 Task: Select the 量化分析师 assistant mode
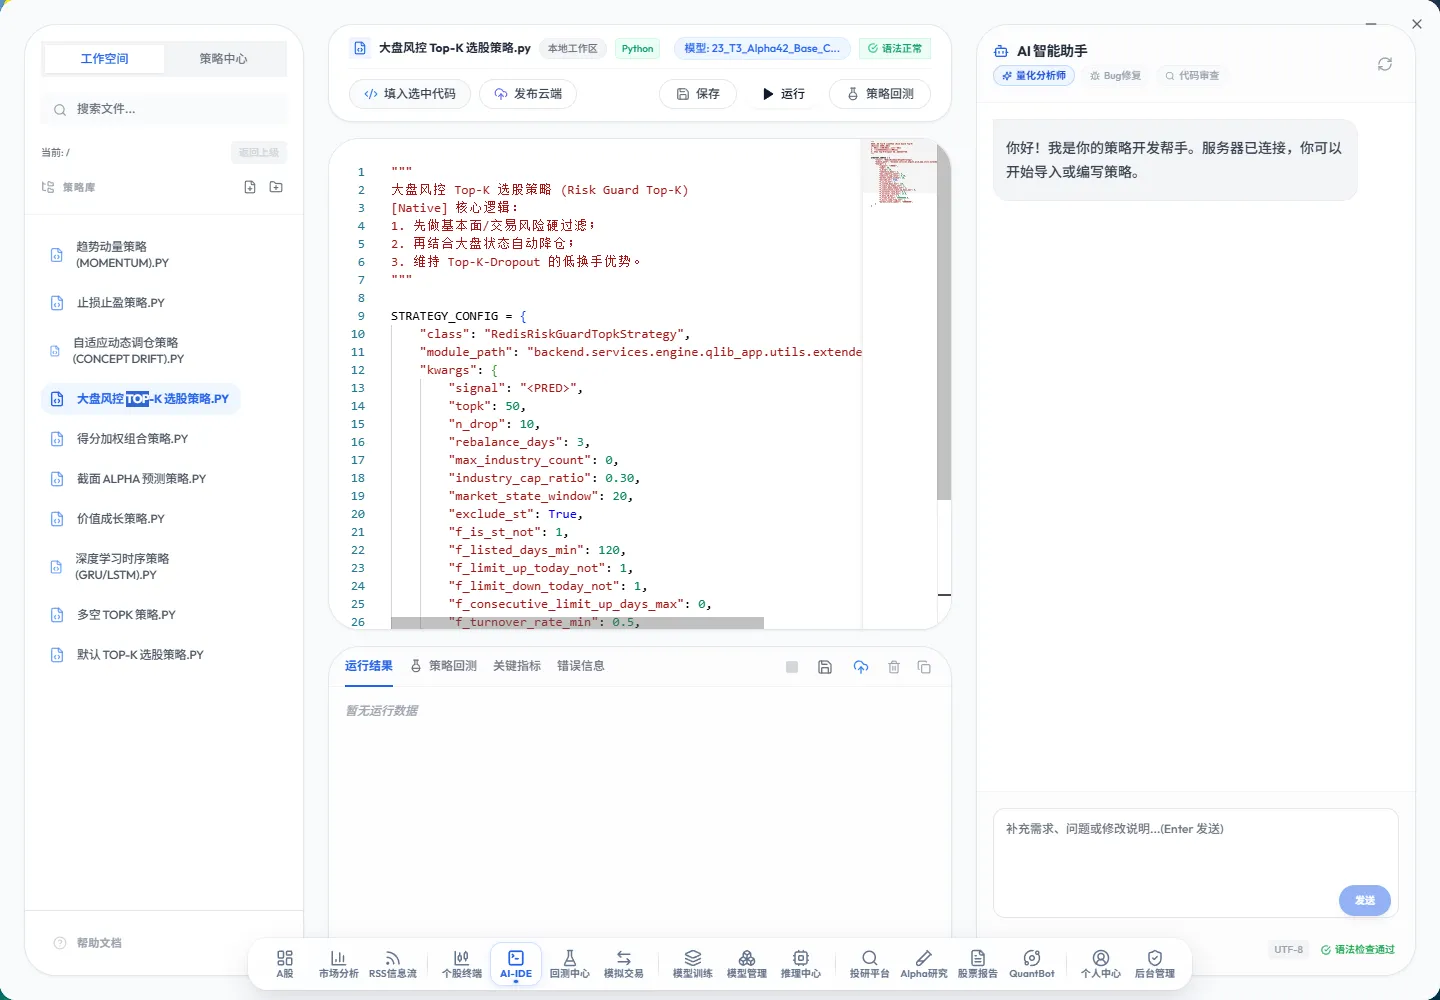click(1034, 76)
